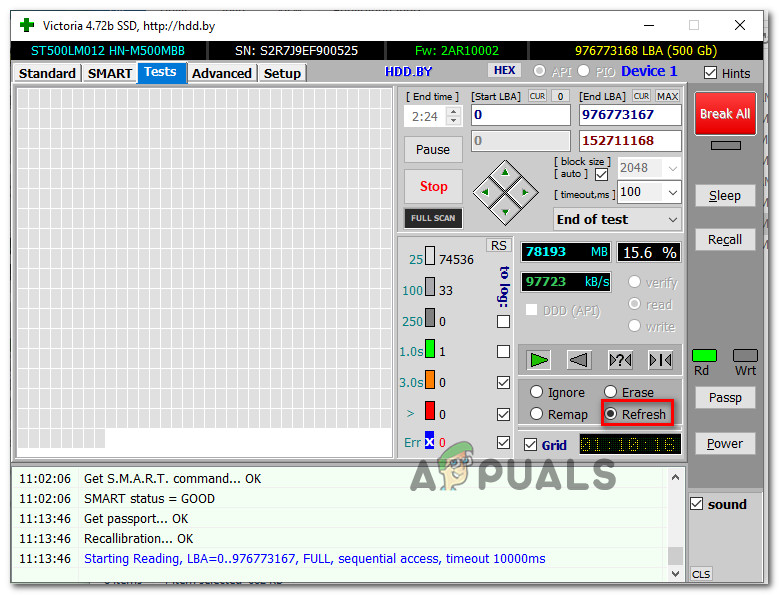Viewport: 779px width, 595px height.
Task: Click the log scrollbar down arrow
Action: pyautogui.click(x=675, y=573)
